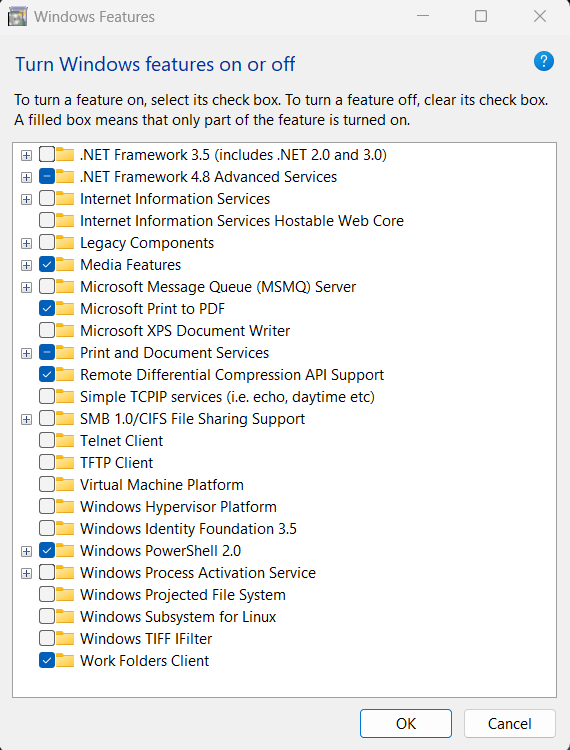The width and height of the screenshot is (570, 750).
Task: Click the Windows Features title bar icon
Action: [17, 17]
